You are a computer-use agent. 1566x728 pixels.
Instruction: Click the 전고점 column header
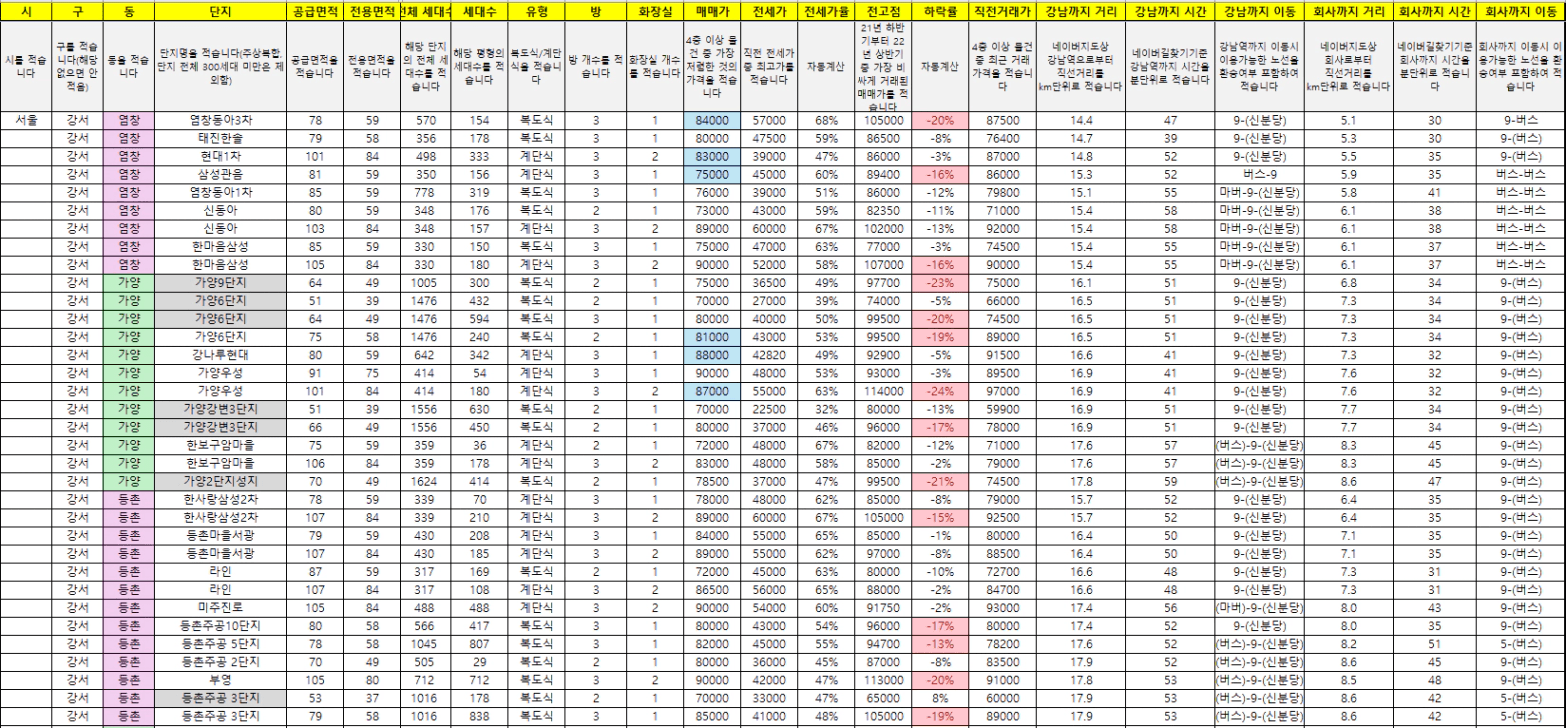[x=883, y=12]
